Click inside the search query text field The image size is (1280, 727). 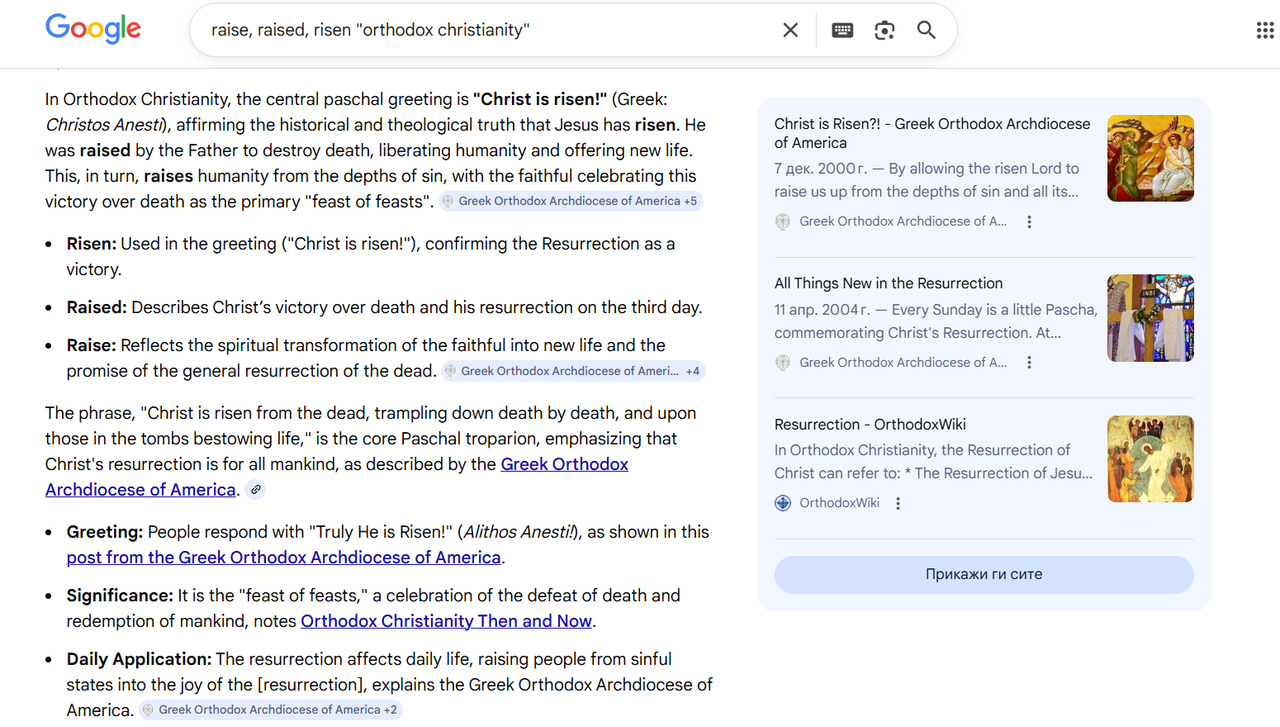coord(490,30)
